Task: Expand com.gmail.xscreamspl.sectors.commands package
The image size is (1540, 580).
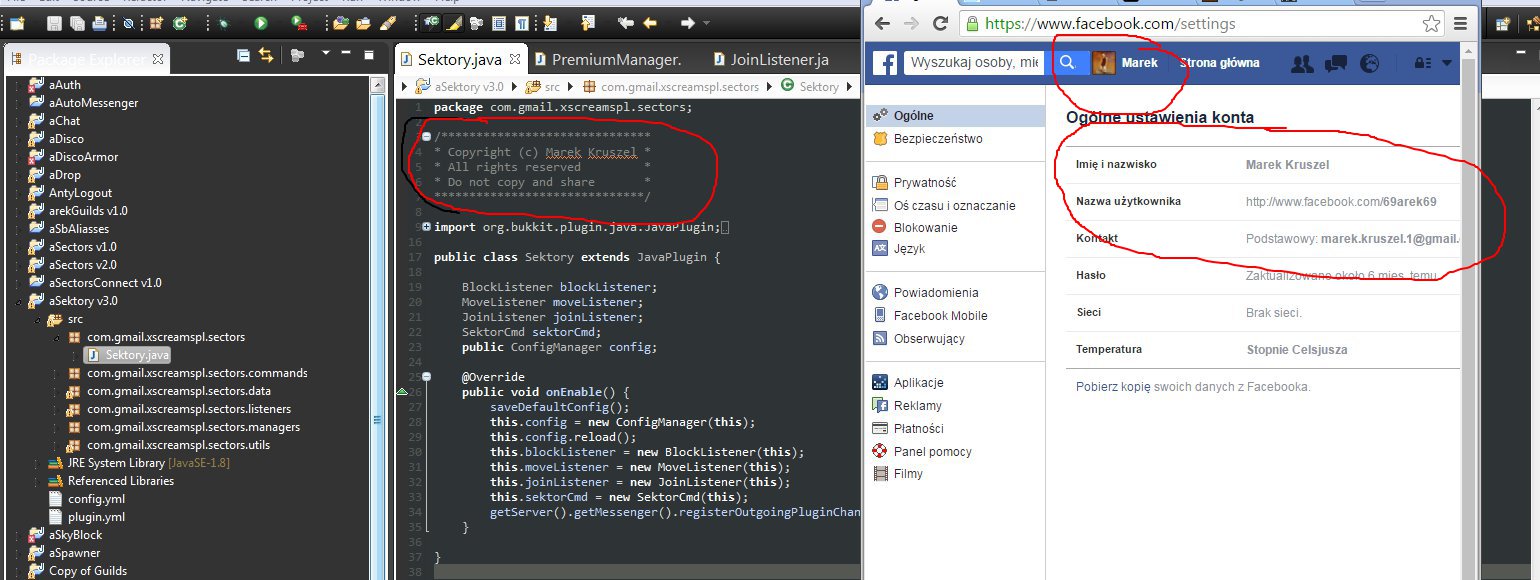Action: pyautogui.click(x=55, y=373)
